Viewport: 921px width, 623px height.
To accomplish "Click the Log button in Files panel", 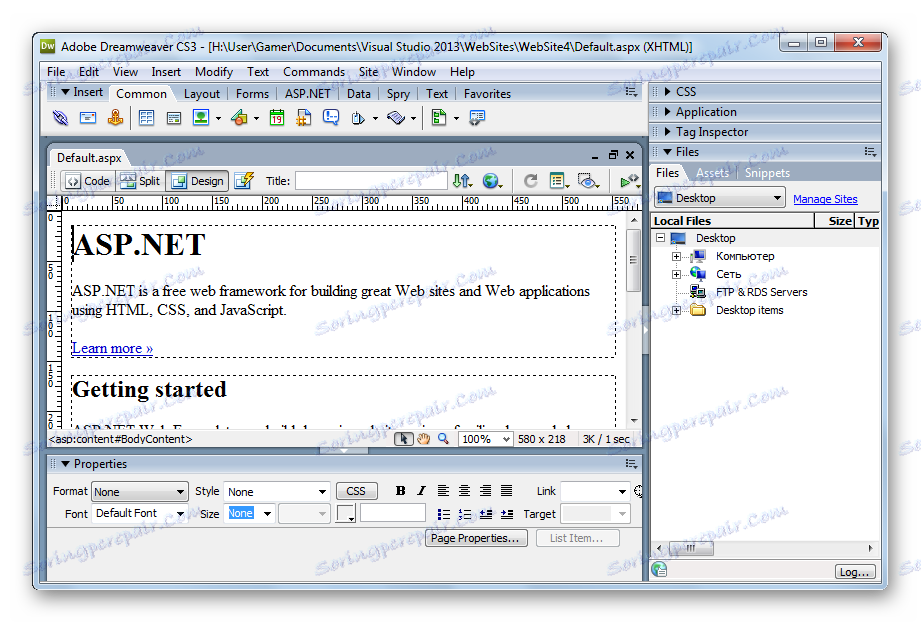I will pos(855,571).
